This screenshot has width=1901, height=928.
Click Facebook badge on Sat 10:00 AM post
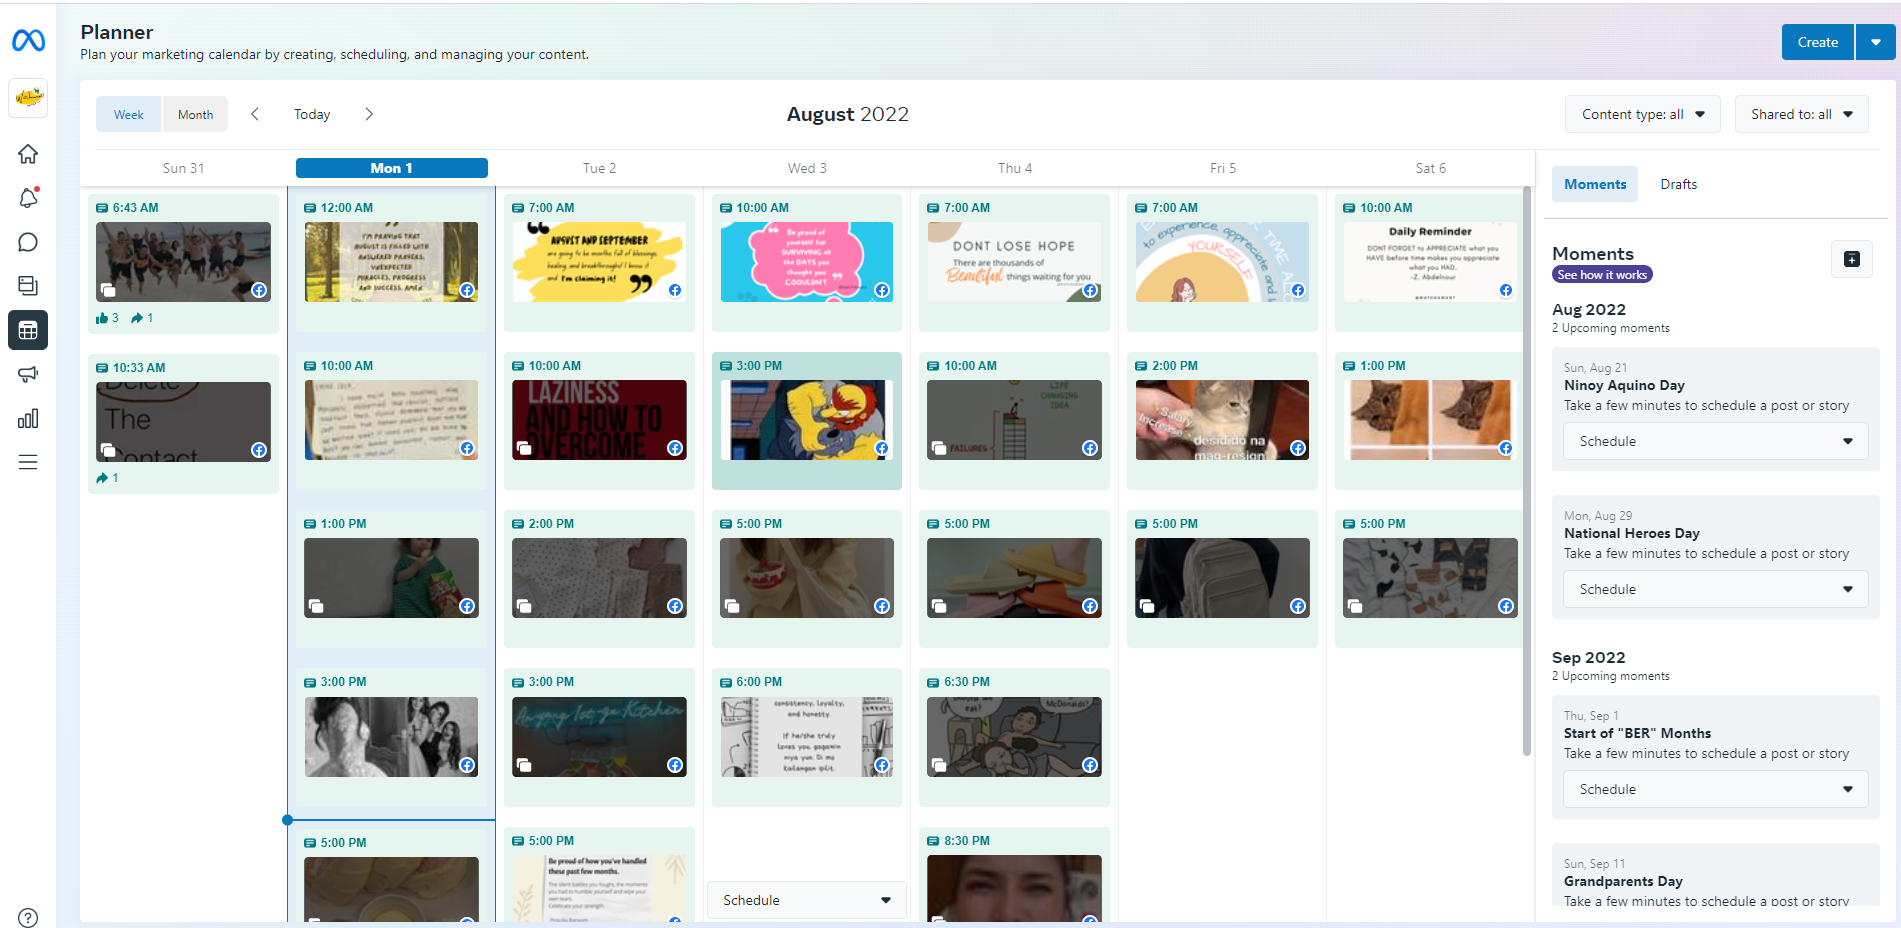[x=1506, y=290]
